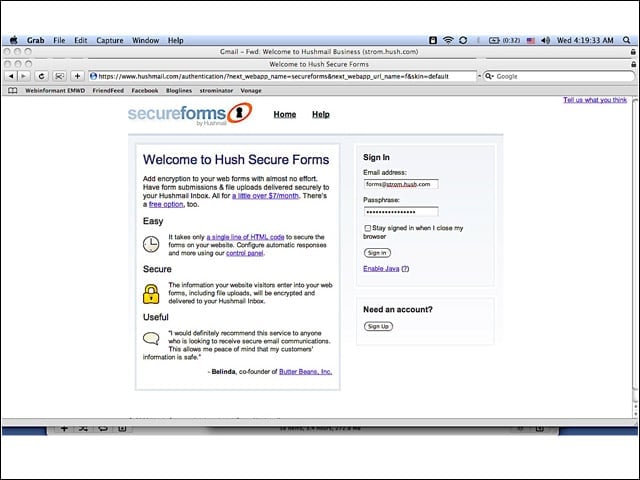Viewport: 640px width, 480px height.
Task: Click the Passphrase field
Action: tap(401, 211)
